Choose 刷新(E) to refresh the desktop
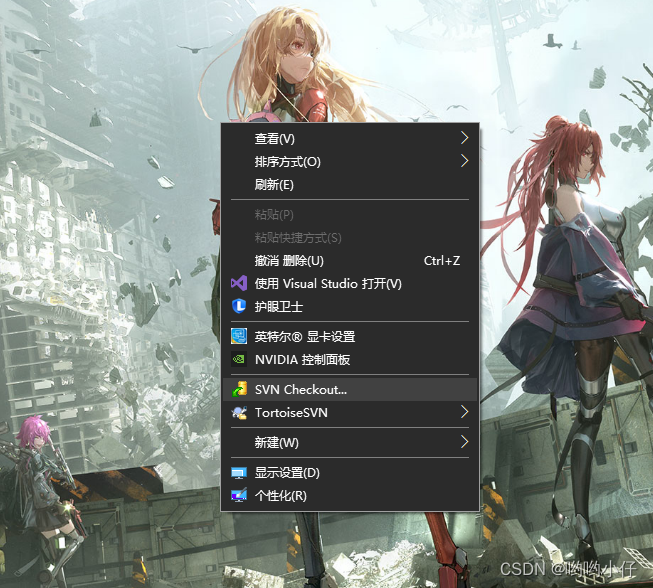 pyautogui.click(x=350, y=184)
